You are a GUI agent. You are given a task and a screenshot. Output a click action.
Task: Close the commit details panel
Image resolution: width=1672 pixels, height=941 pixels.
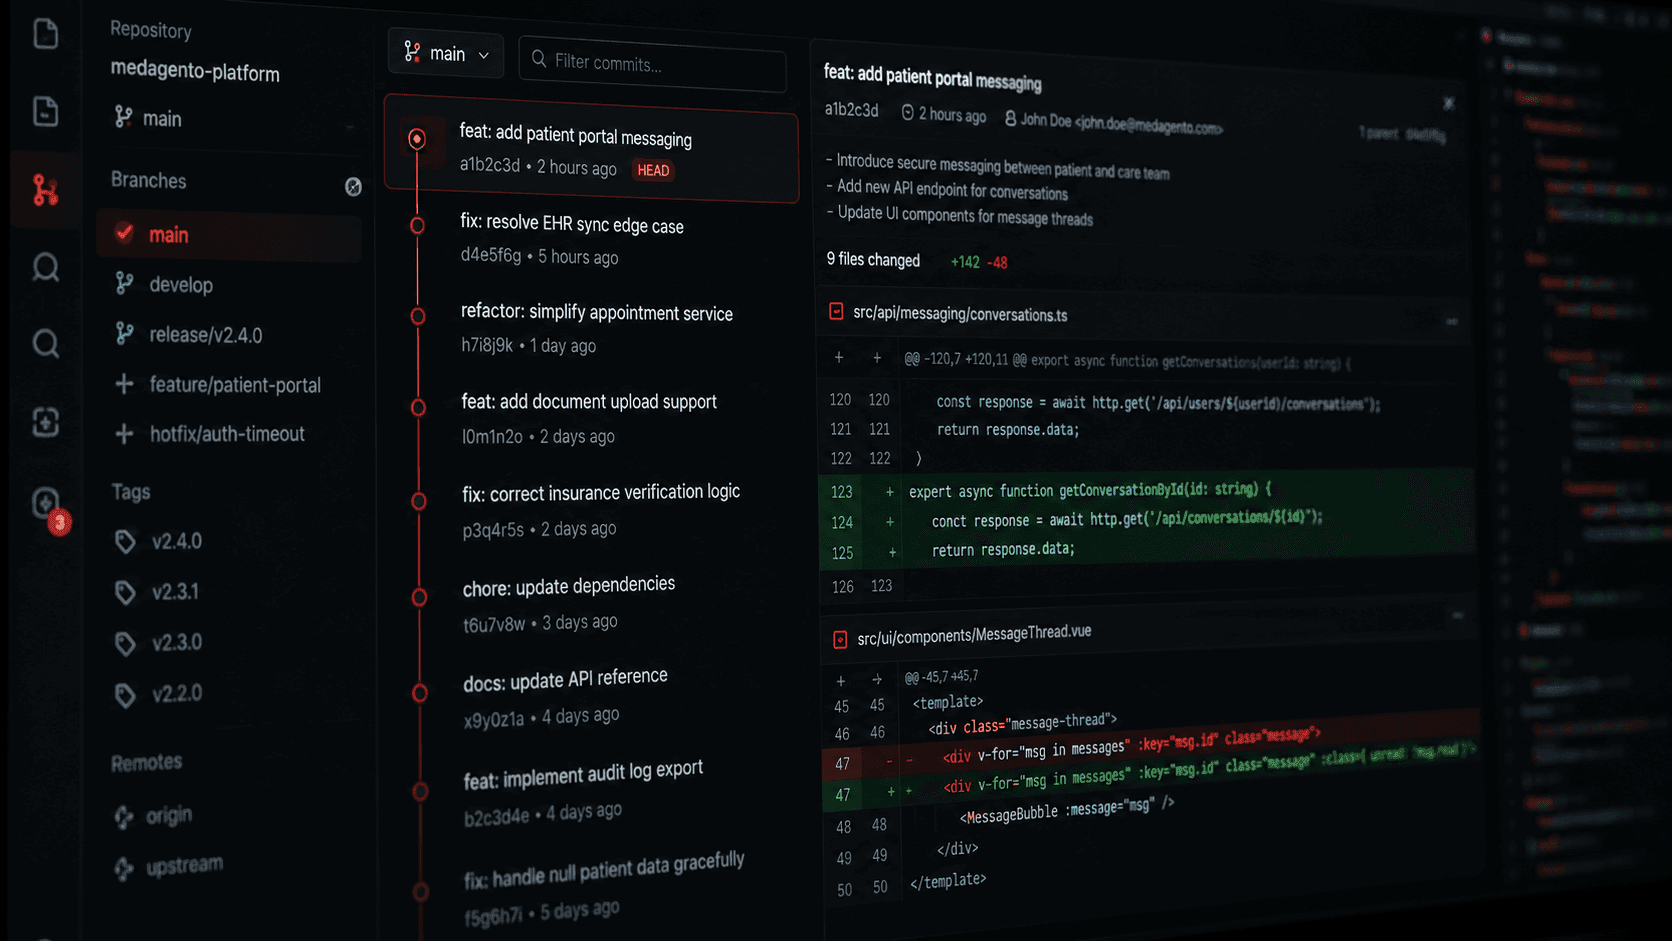click(x=1448, y=103)
